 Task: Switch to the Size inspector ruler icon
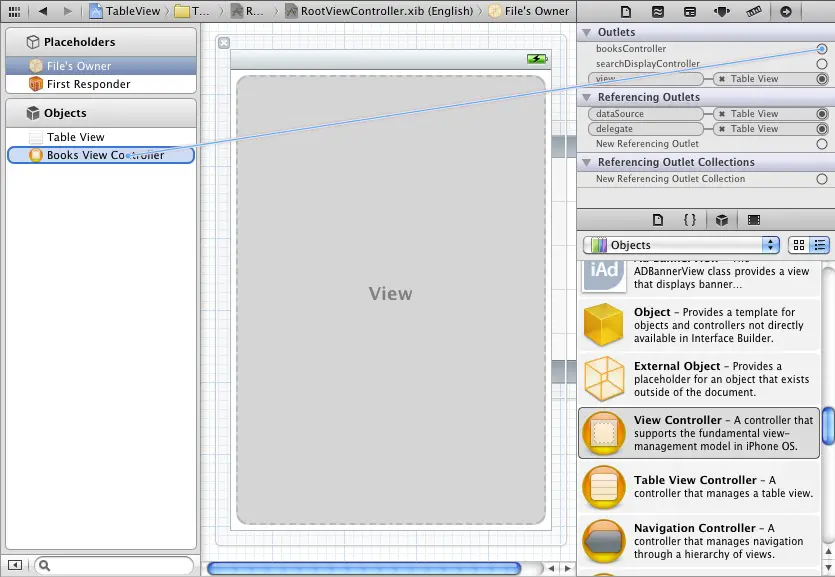coord(754,11)
